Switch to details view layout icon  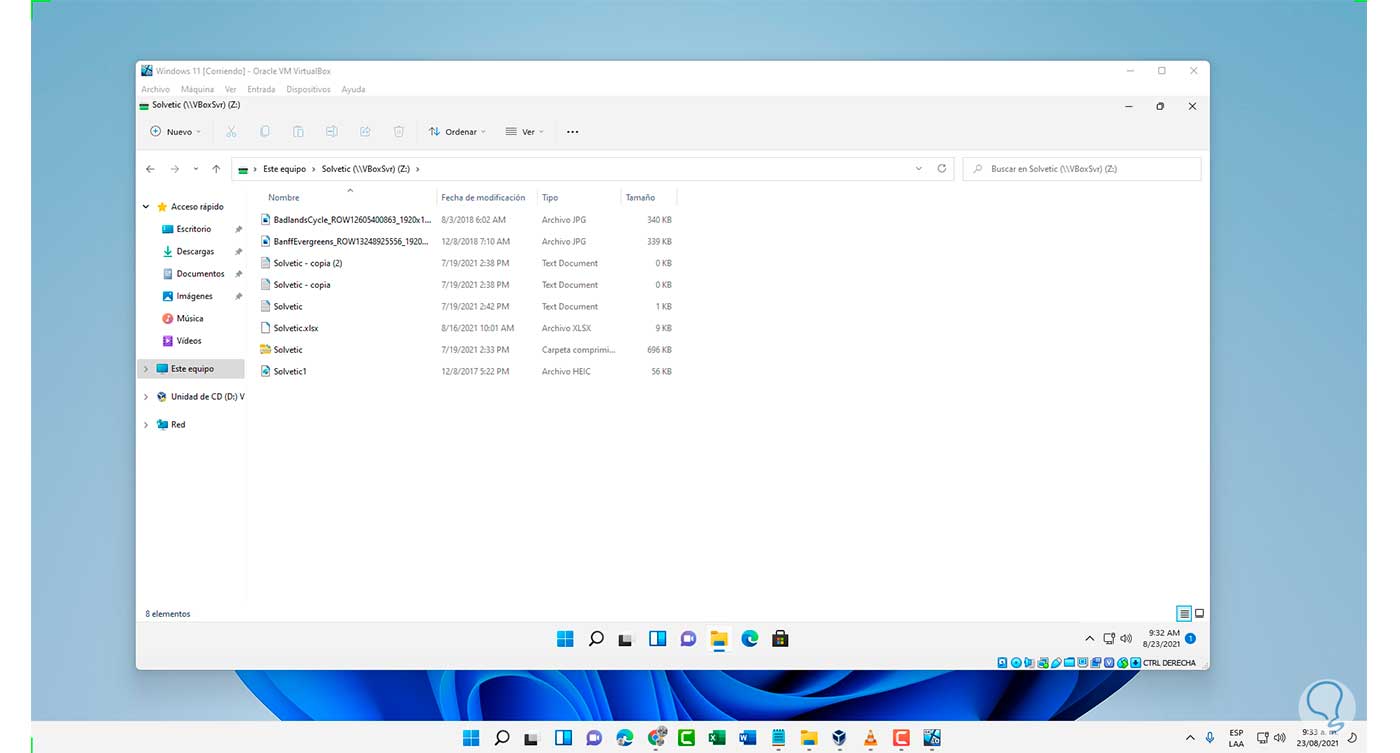[1184, 614]
